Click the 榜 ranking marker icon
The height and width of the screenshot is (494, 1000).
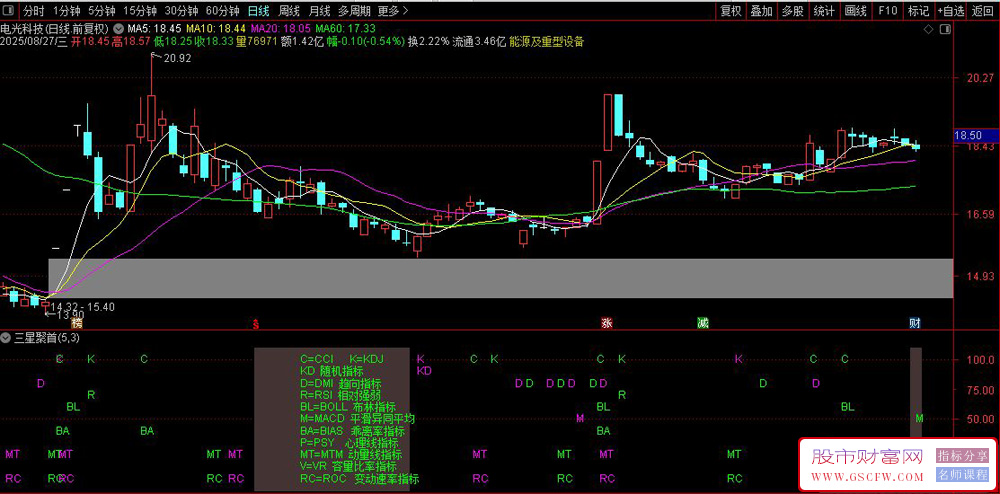tap(77, 323)
